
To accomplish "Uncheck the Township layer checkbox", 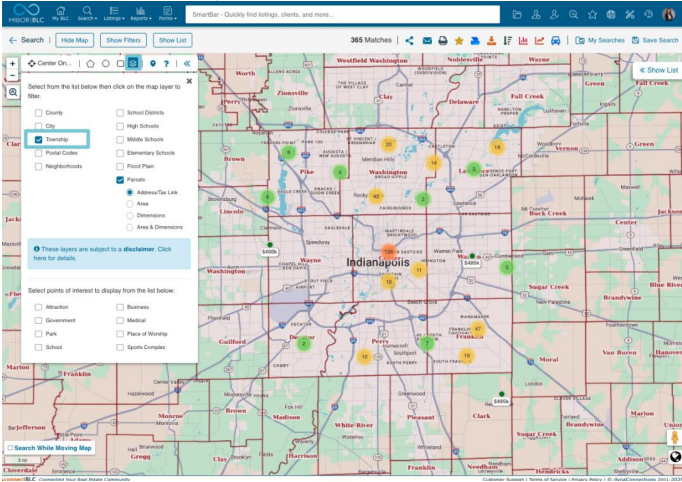I will click(x=39, y=140).
